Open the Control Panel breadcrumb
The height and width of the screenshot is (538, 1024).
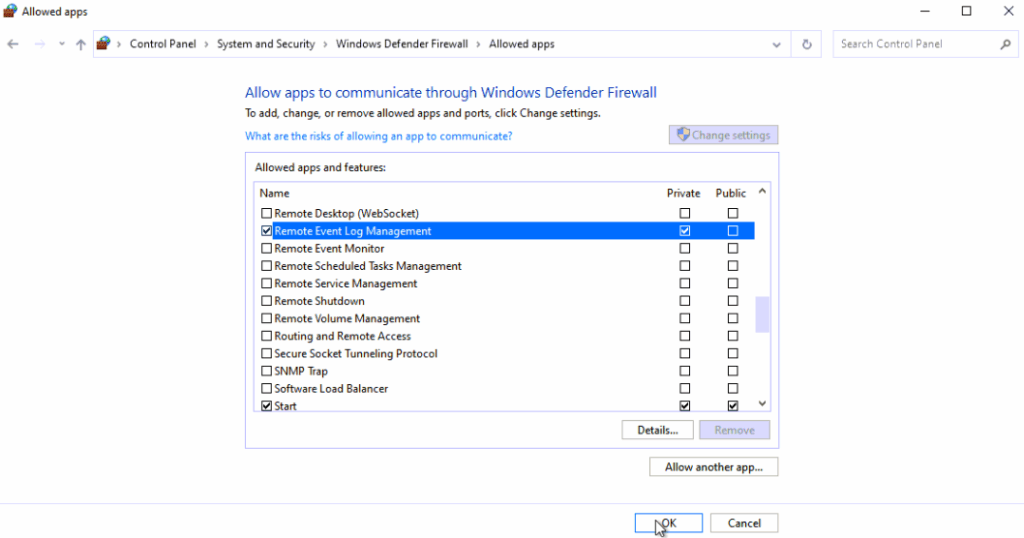[163, 44]
